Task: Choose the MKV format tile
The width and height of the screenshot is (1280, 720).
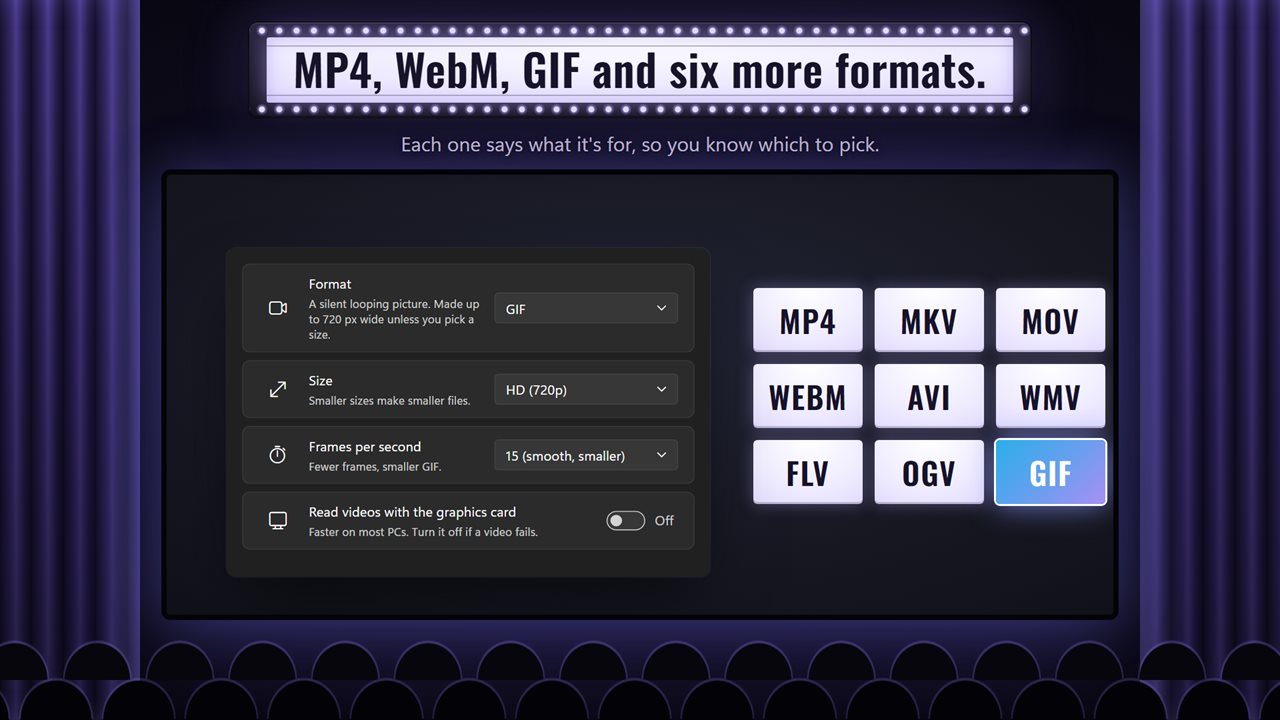Action: click(x=929, y=320)
